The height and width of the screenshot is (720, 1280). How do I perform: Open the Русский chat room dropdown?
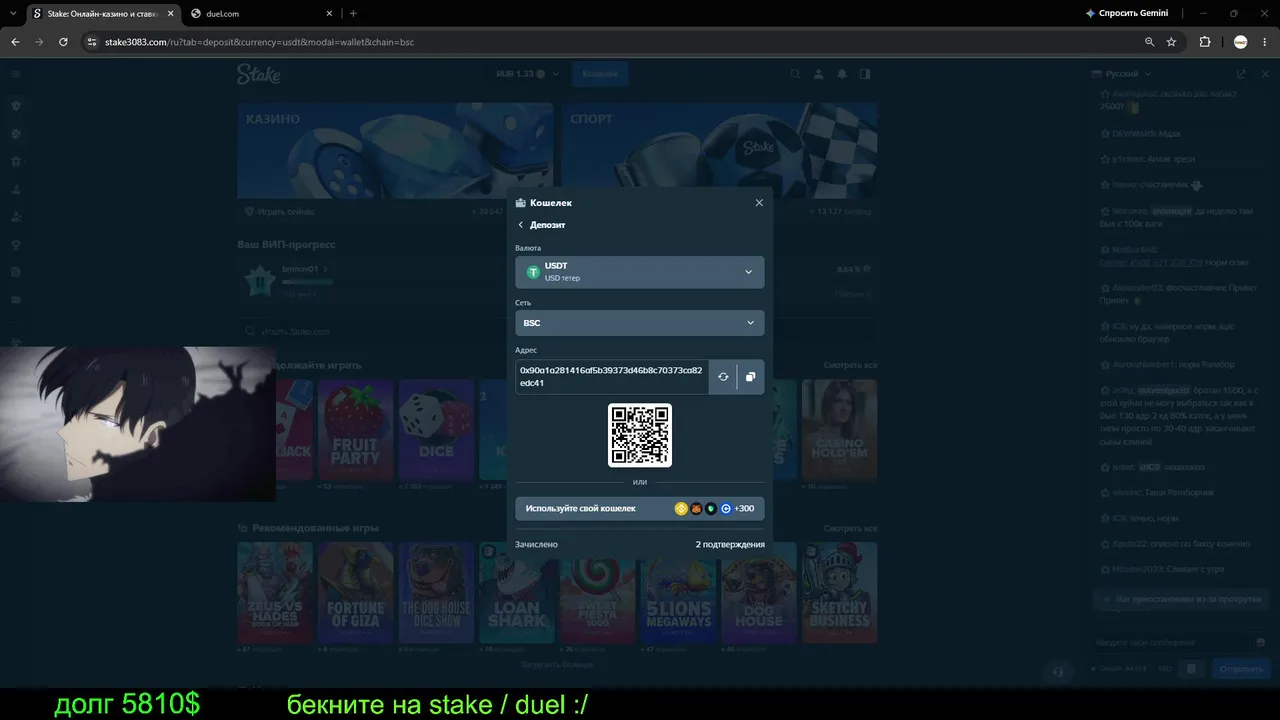coord(1122,74)
